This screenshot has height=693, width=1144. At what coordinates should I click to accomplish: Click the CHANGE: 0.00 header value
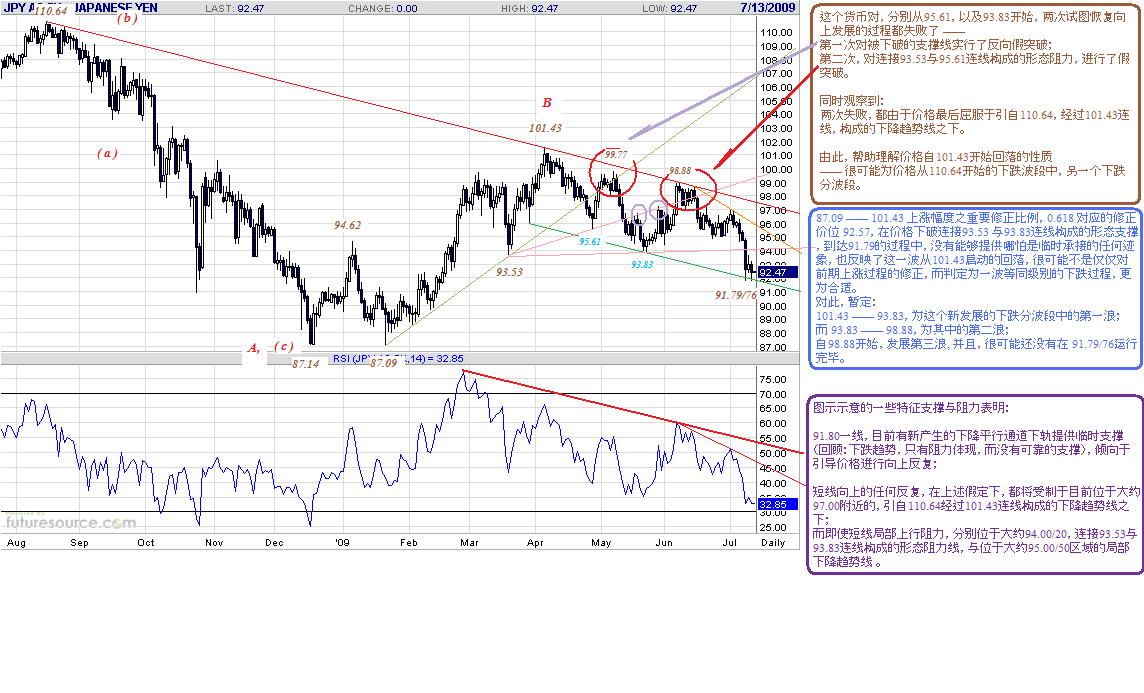click(382, 8)
